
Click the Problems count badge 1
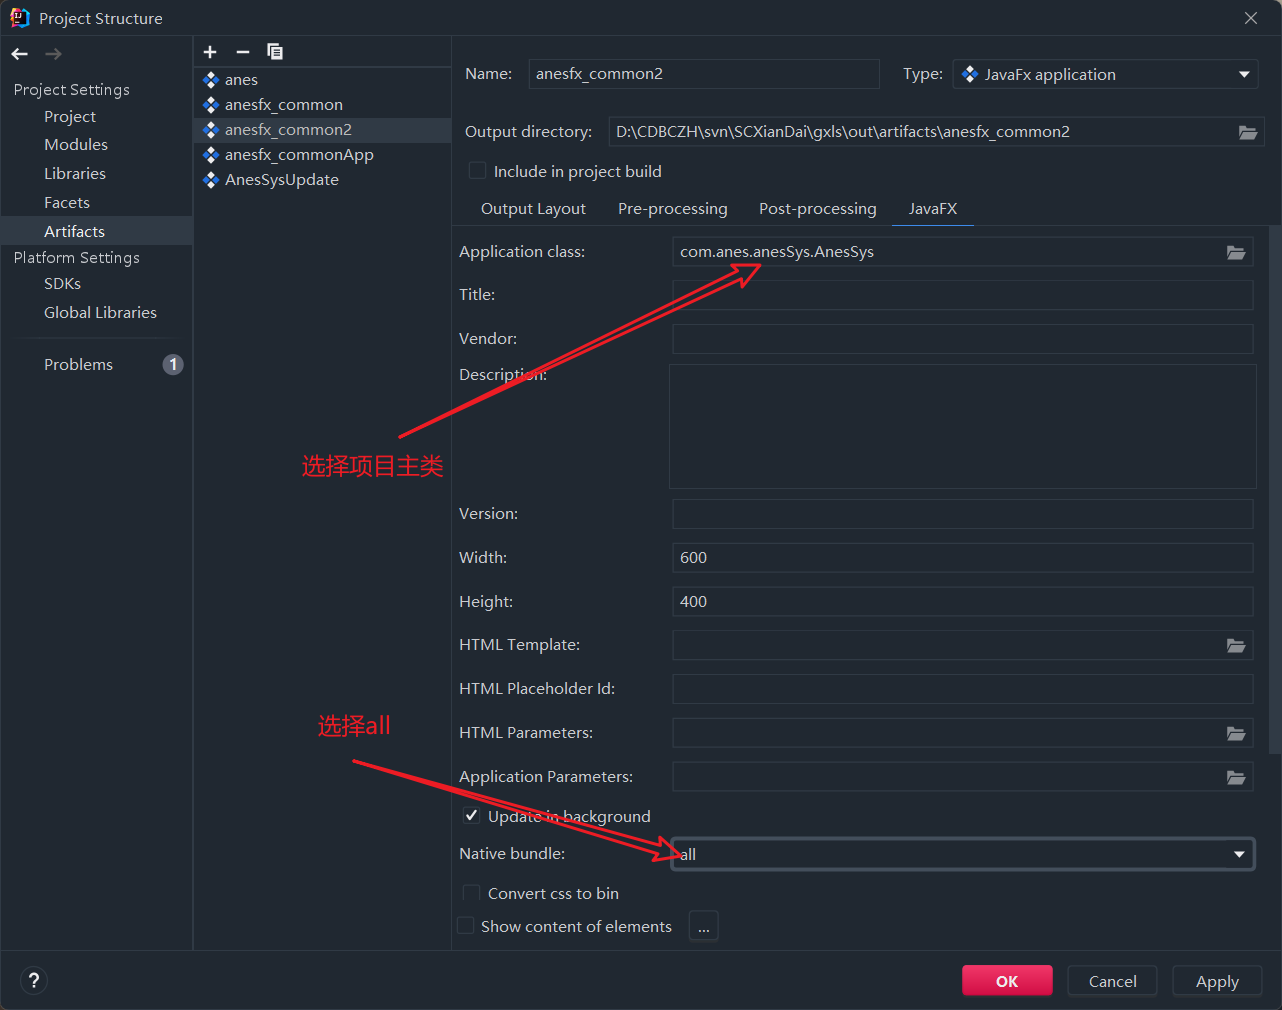coord(173,364)
